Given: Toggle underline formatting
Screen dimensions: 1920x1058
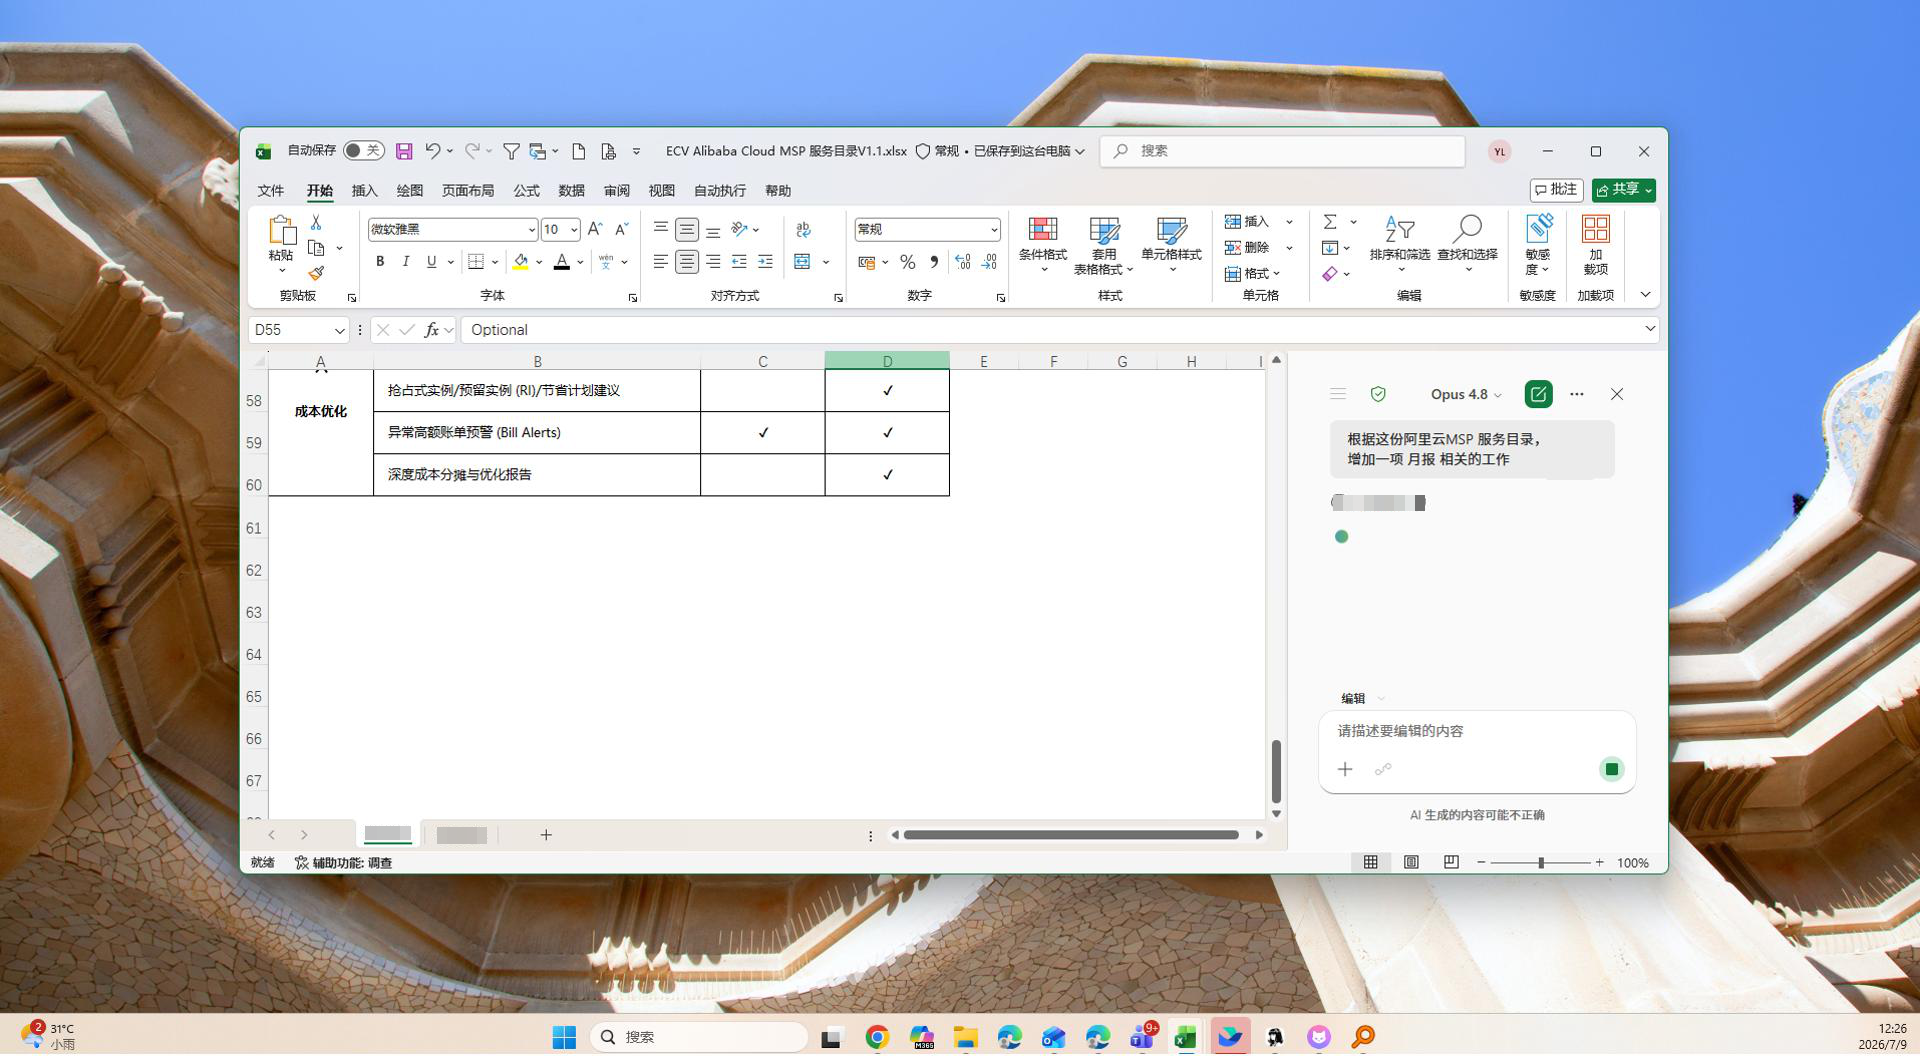Looking at the screenshot, I should point(432,262).
